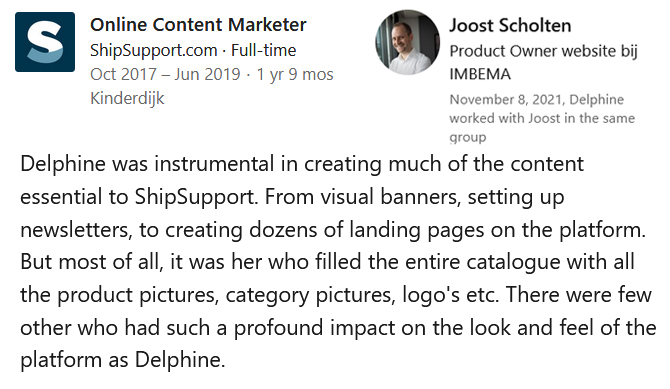Click the ShipSupport company logo
670x389 pixels.
point(45,42)
